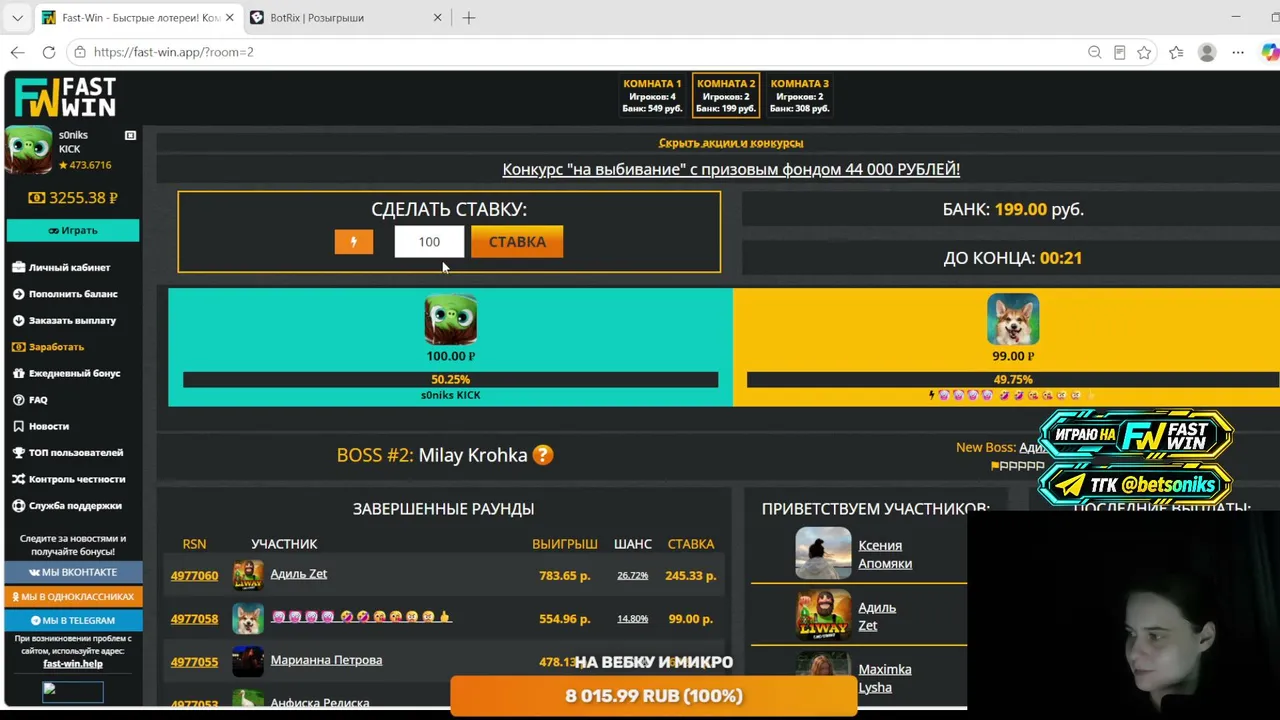The image size is (1280, 720).
Task: Open Maximka Lysha profile link
Action: pyautogui.click(x=885, y=678)
